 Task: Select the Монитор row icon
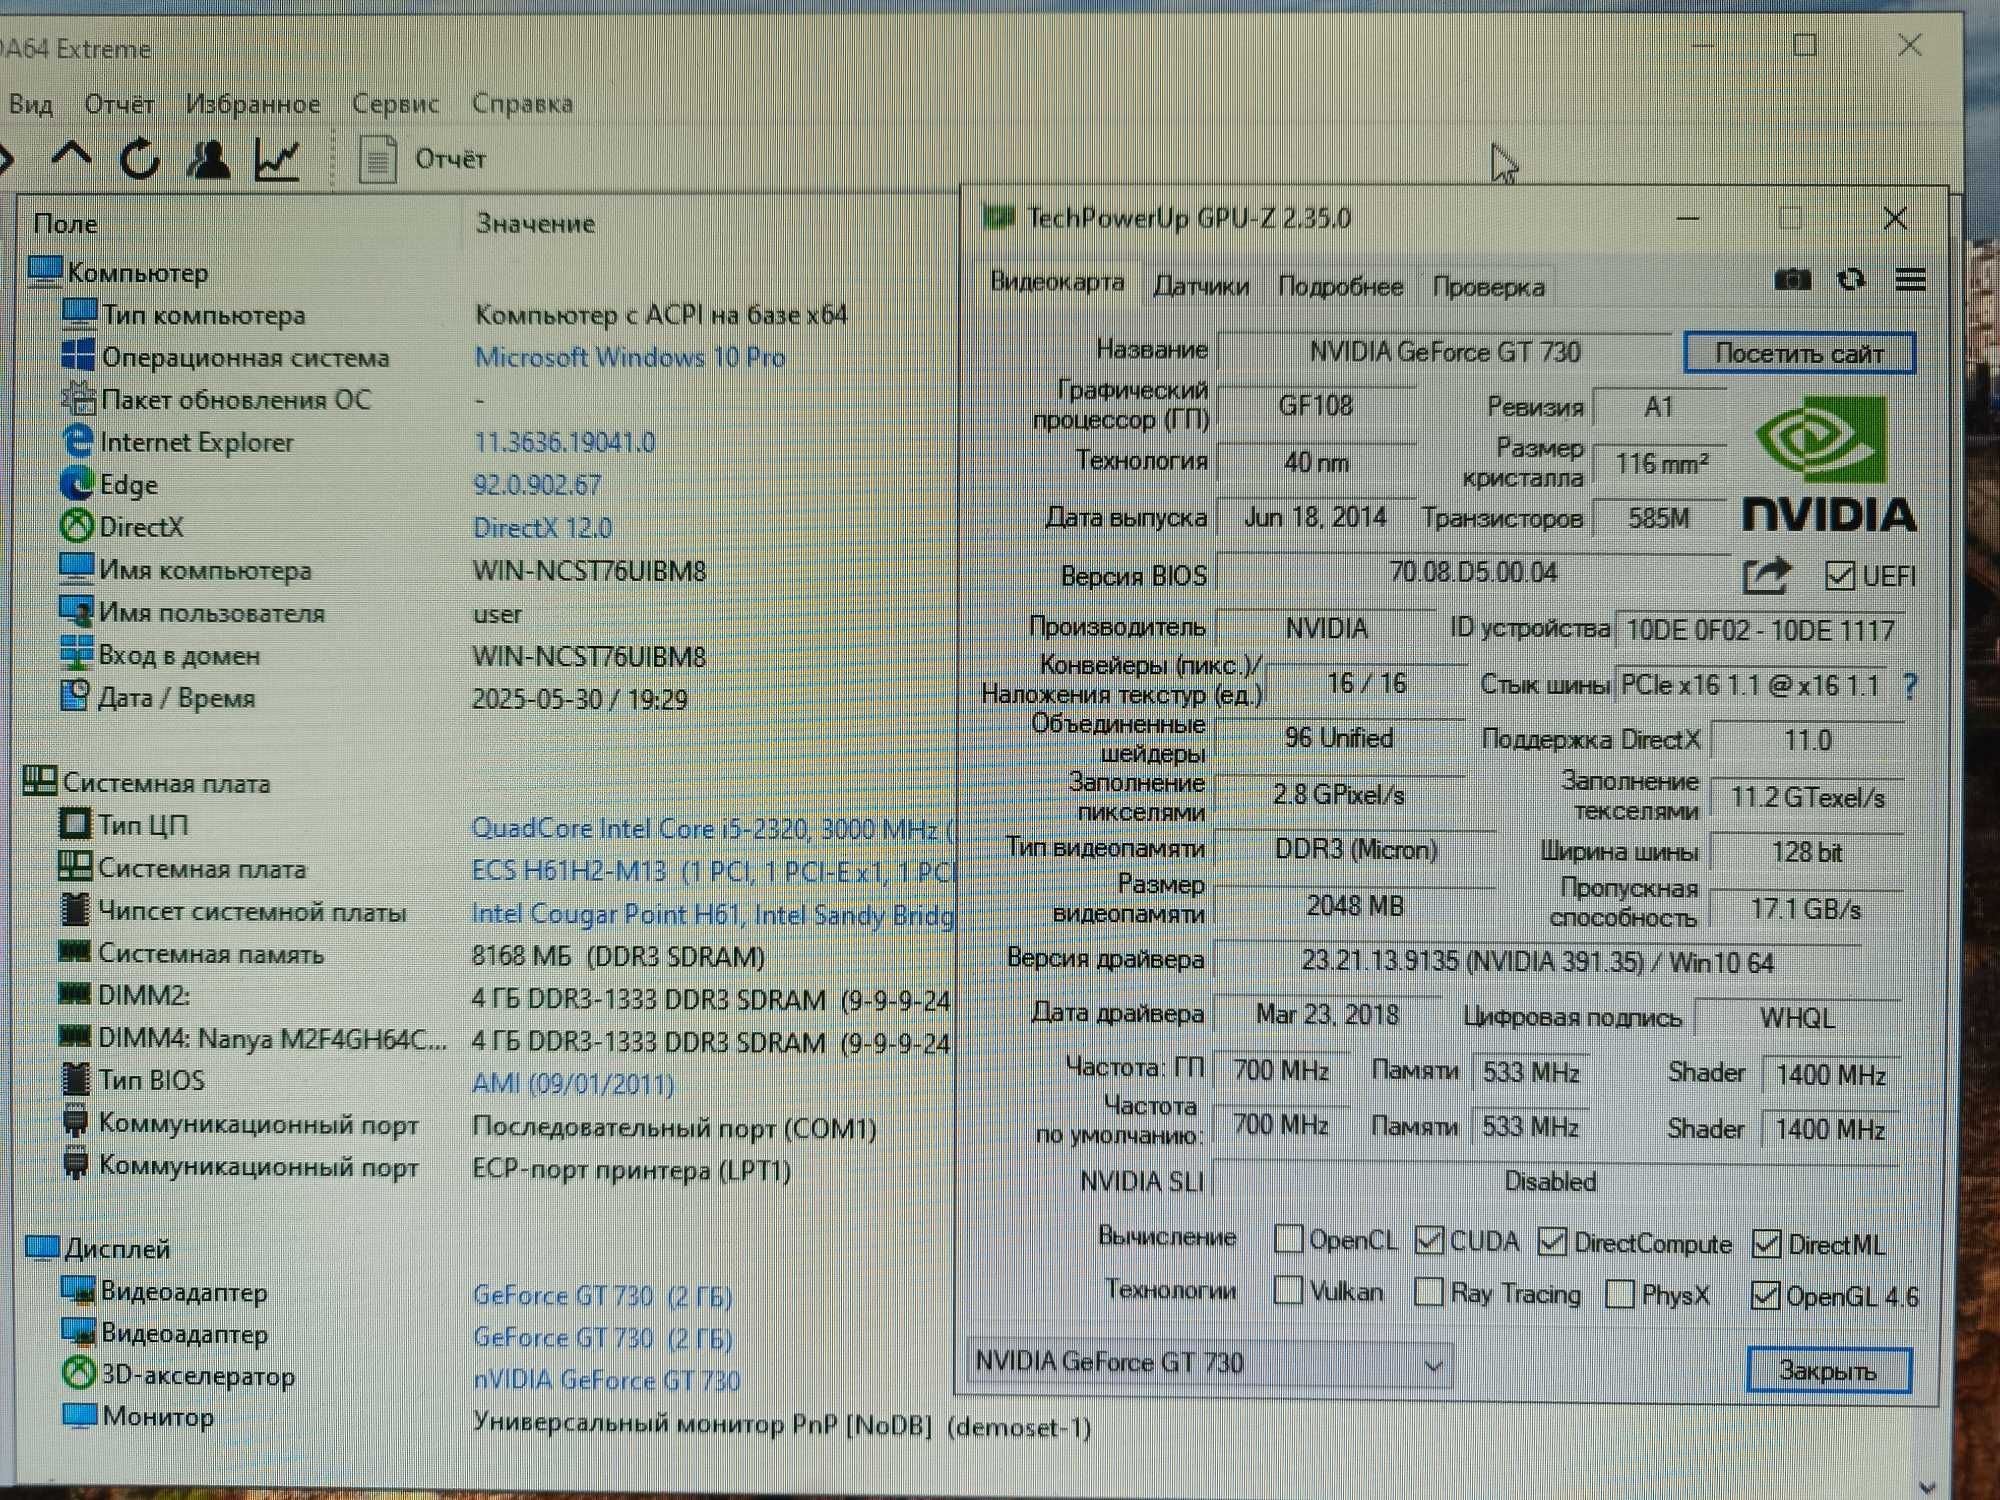(79, 1415)
